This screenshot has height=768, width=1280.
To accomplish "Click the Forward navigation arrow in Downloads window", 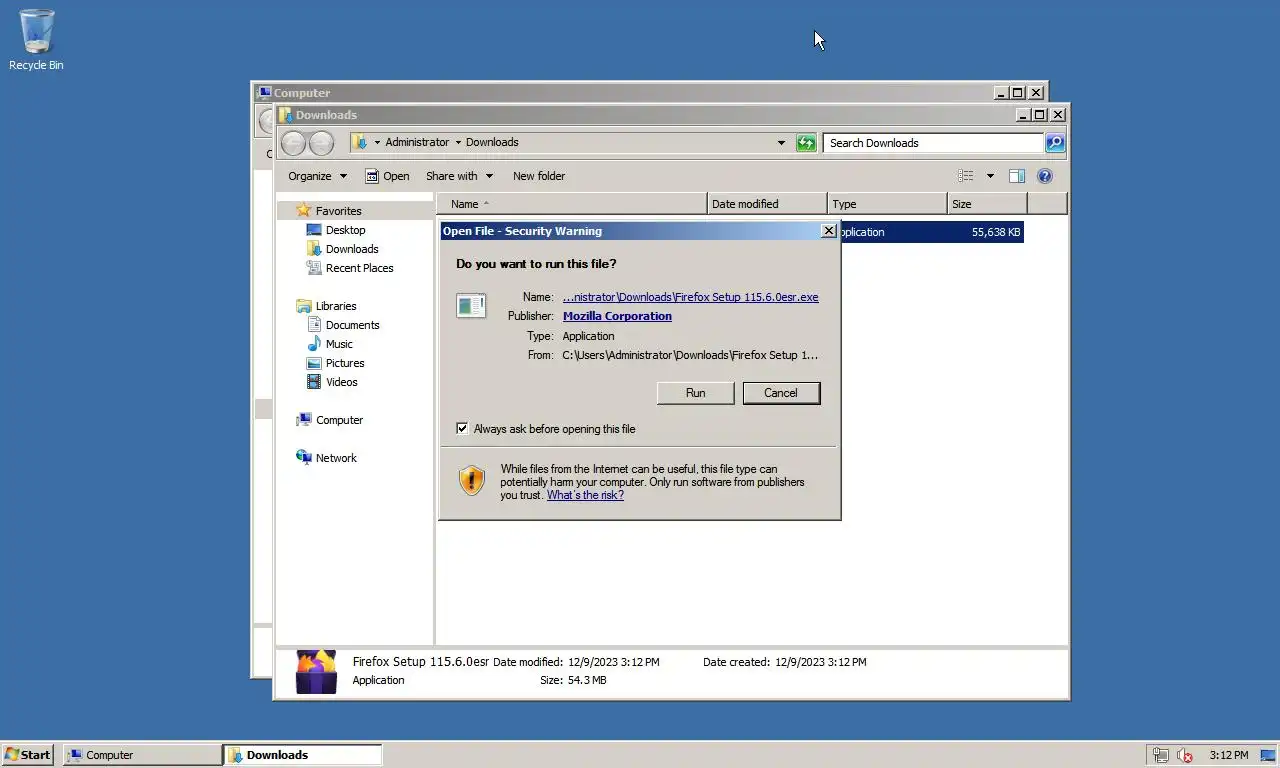I will [x=321, y=143].
